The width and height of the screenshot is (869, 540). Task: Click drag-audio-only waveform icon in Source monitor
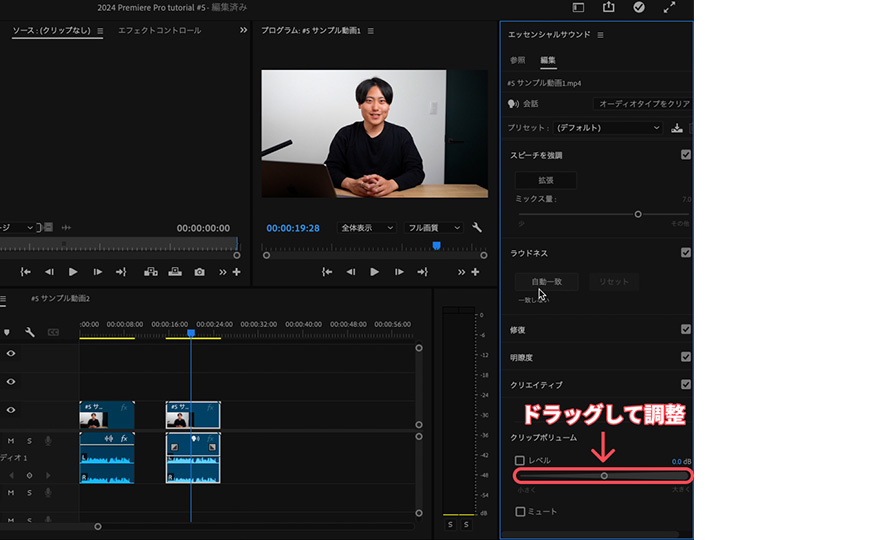tap(66, 227)
